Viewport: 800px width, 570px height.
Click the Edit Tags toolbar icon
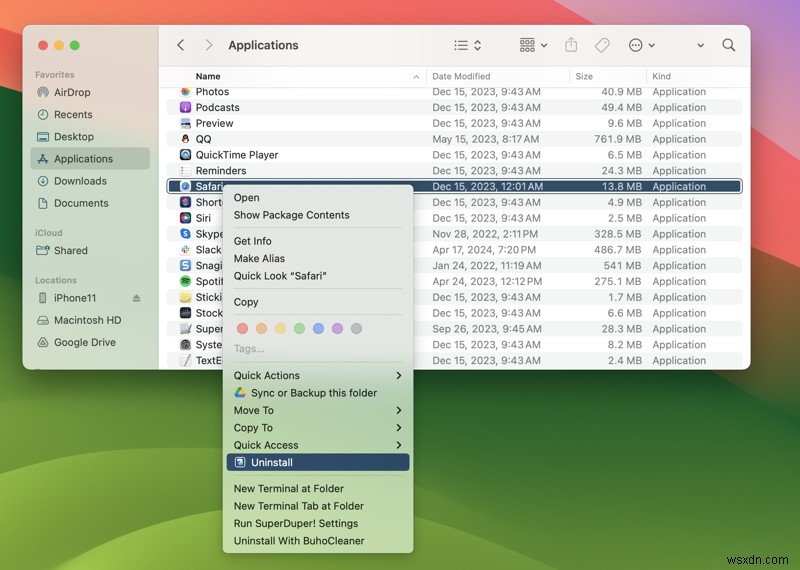[602, 45]
